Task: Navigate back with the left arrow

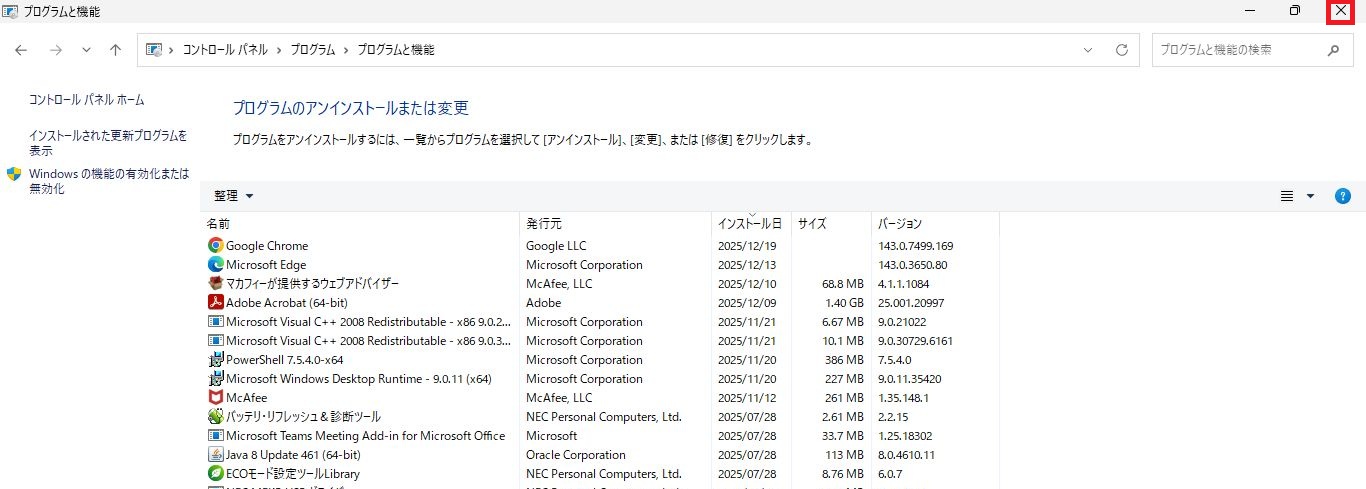Action: (x=21, y=50)
